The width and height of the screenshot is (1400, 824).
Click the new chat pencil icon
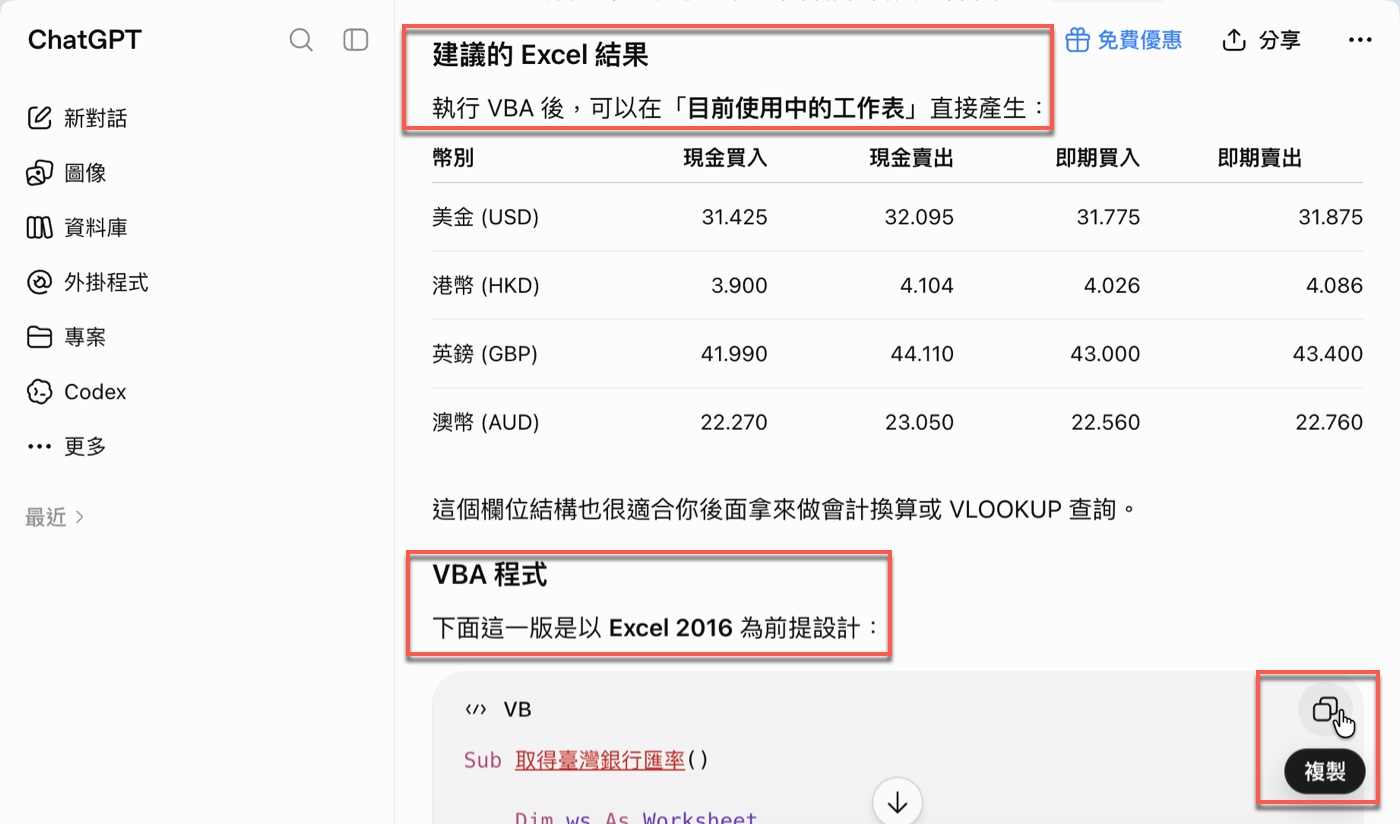point(38,118)
